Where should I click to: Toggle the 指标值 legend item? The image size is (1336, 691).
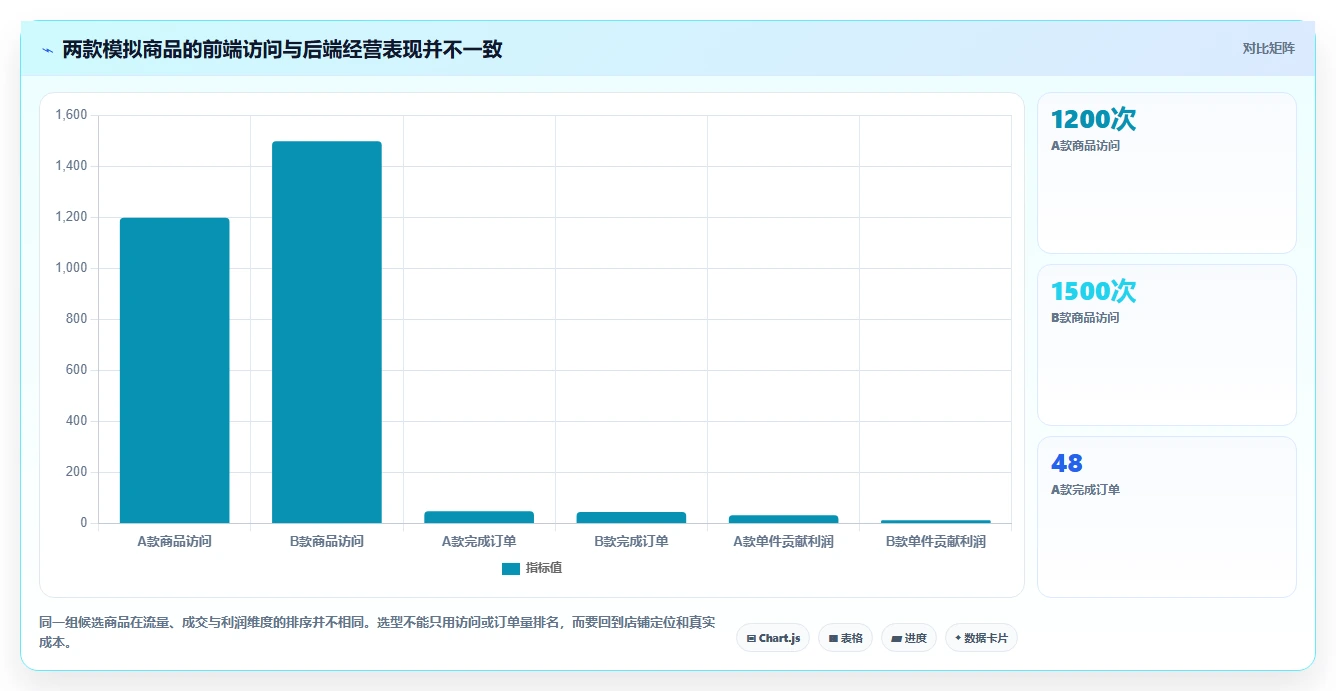click(x=532, y=568)
